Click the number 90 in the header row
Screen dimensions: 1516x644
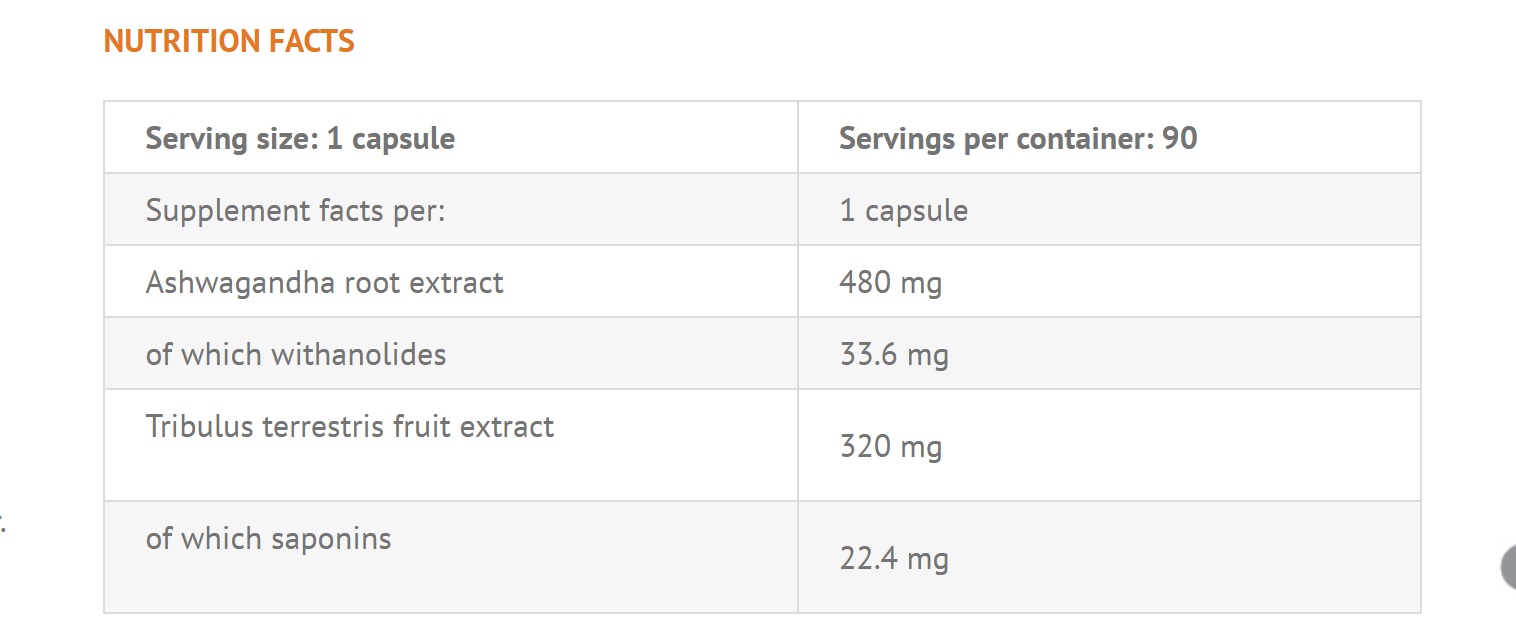point(1180,138)
